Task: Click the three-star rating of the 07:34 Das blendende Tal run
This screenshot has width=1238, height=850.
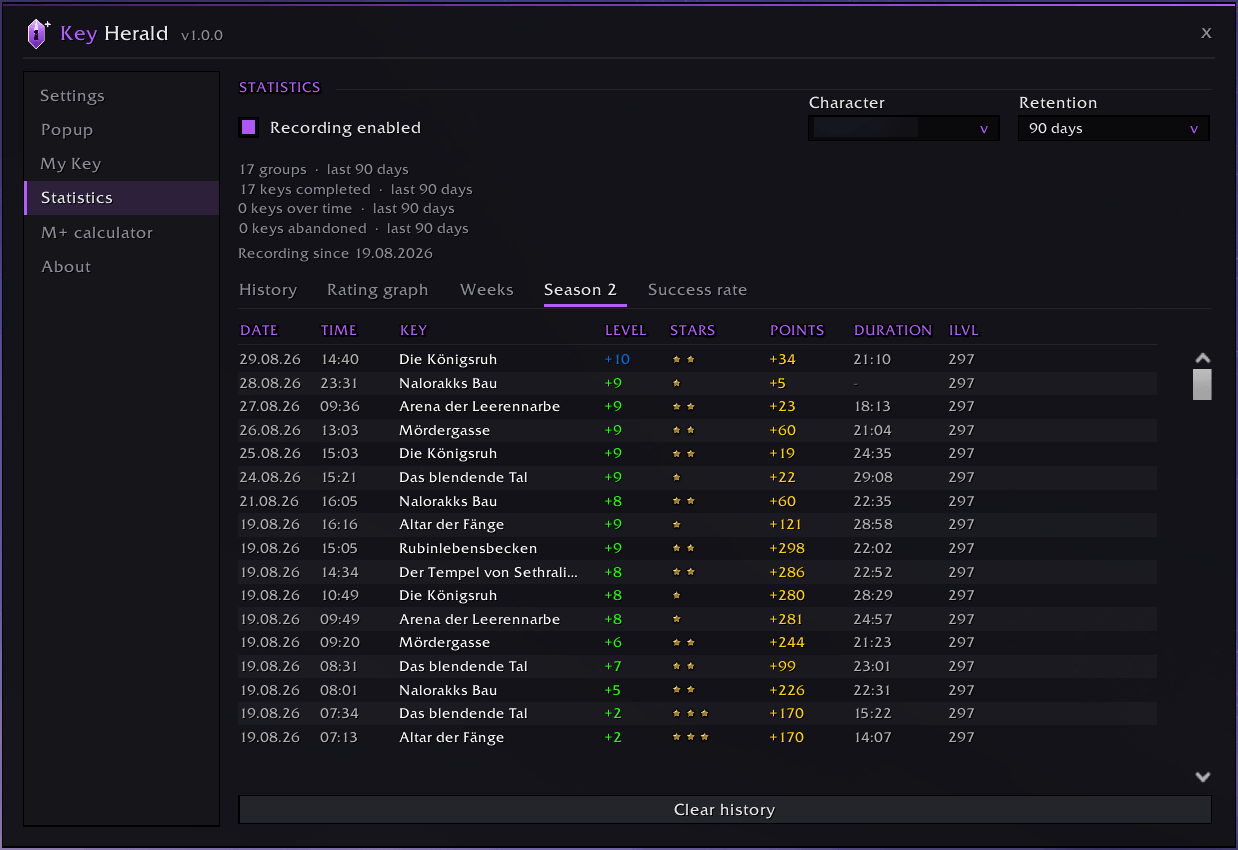Action: click(690, 714)
